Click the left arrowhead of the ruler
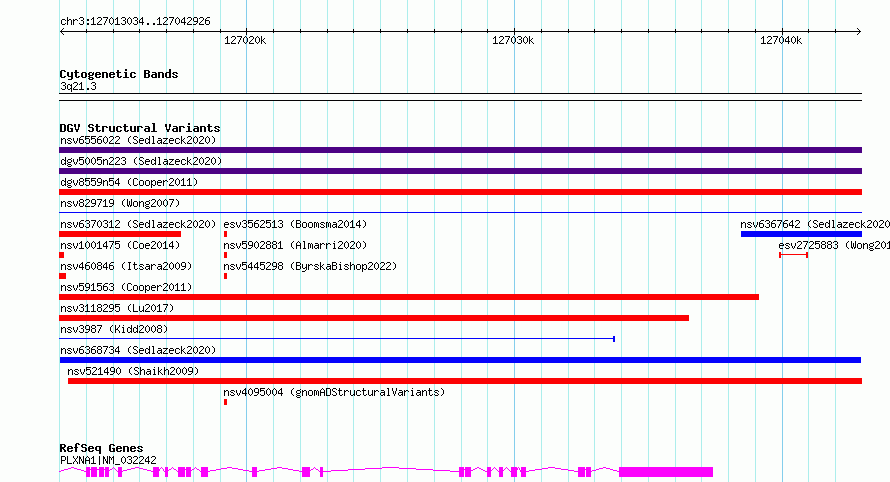The width and height of the screenshot is (890, 482). point(62,32)
